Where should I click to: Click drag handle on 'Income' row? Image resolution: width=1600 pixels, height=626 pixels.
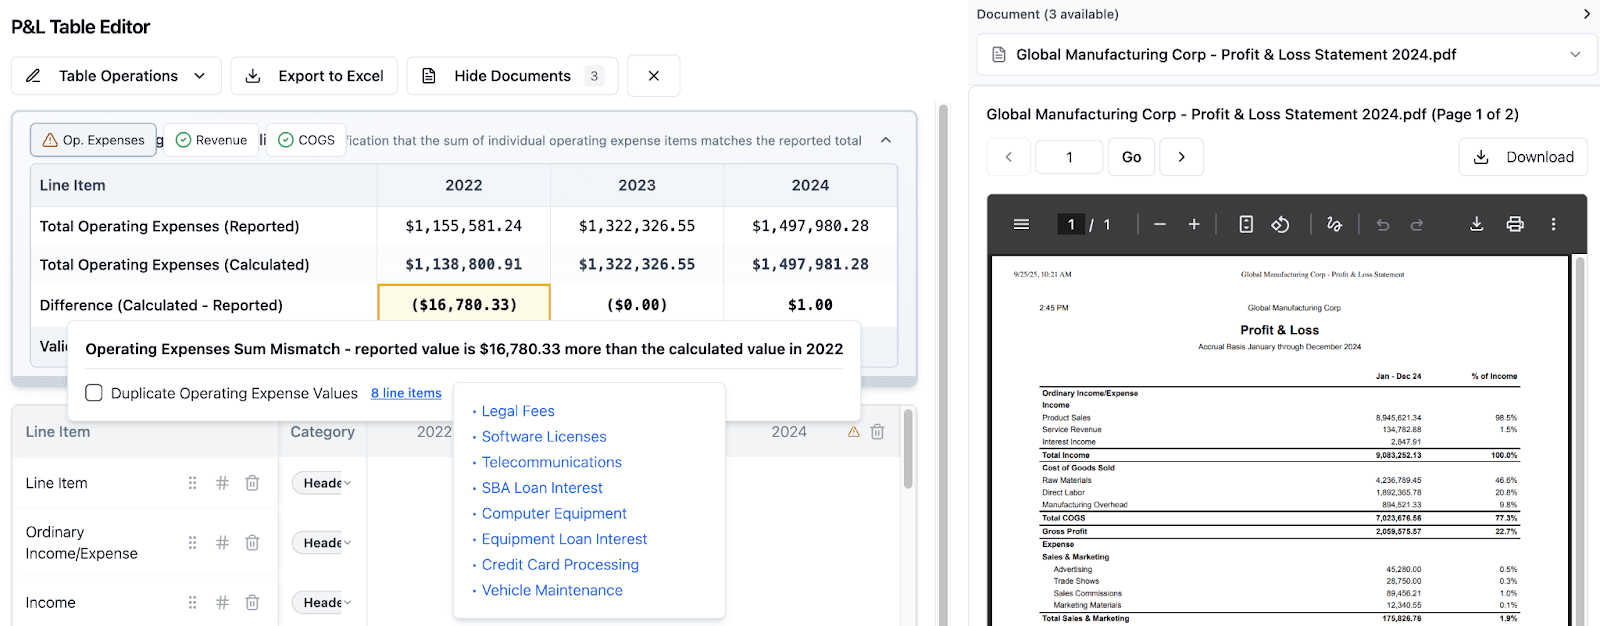192,603
